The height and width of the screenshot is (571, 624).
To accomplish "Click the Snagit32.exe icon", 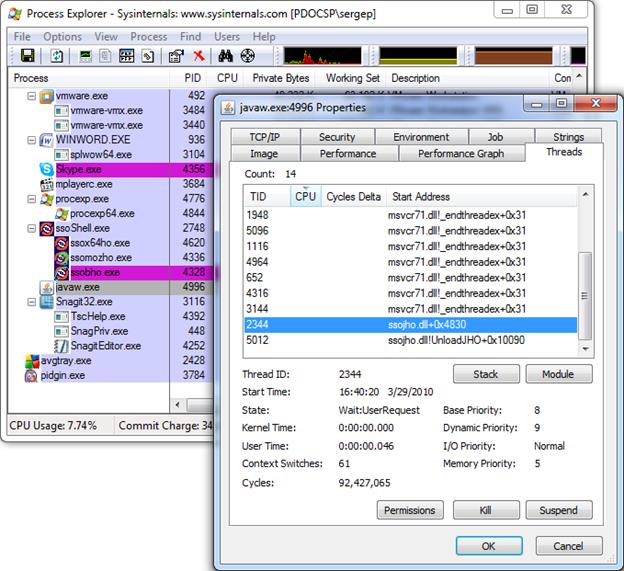I will click(x=47, y=302).
